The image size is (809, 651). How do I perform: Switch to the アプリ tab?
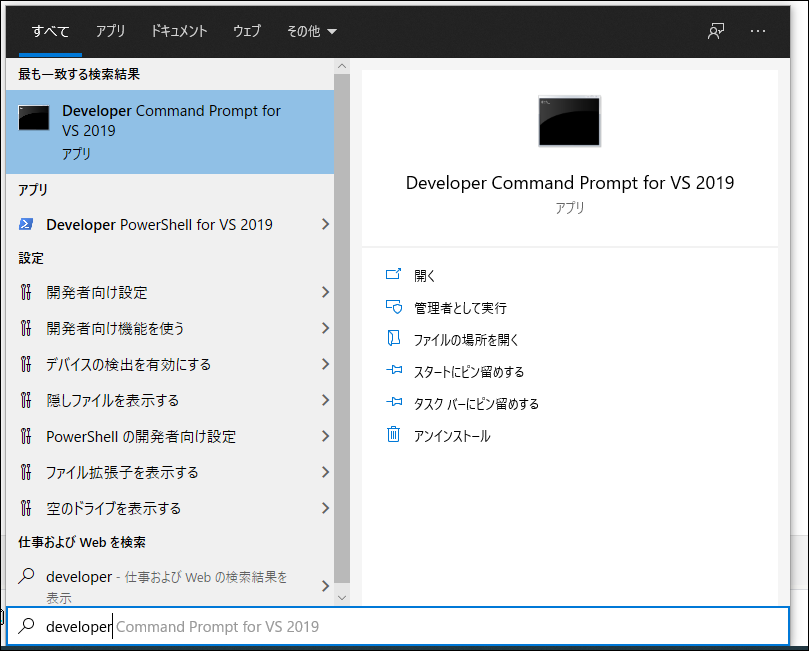pyautogui.click(x=110, y=31)
